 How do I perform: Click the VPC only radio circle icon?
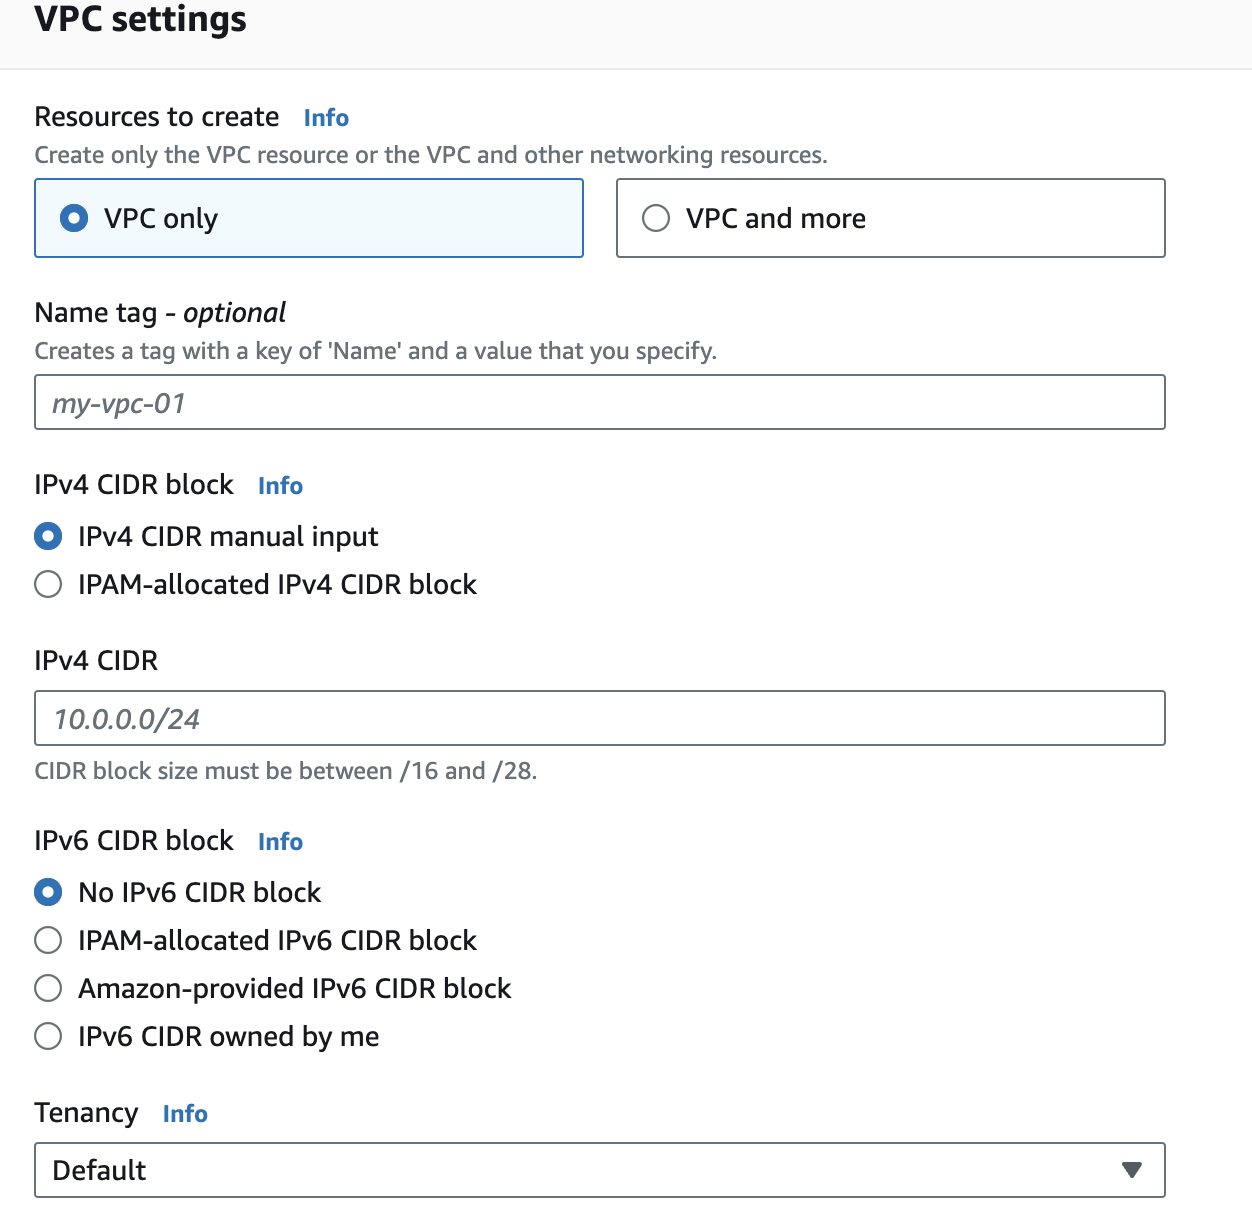(x=74, y=218)
